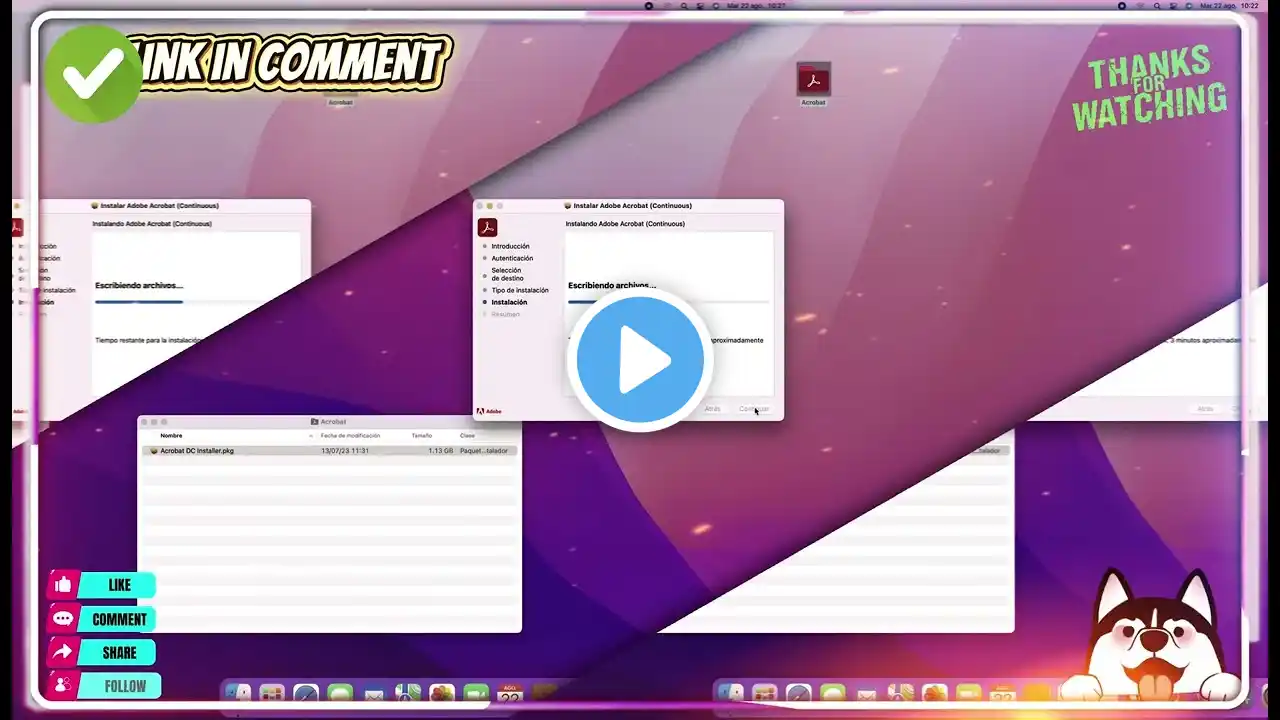Click the Adobe Acrobat logo in installer sidebar
The width and height of the screenshot is (1280, 720).
pyautogui.click(x=487, y=228)
